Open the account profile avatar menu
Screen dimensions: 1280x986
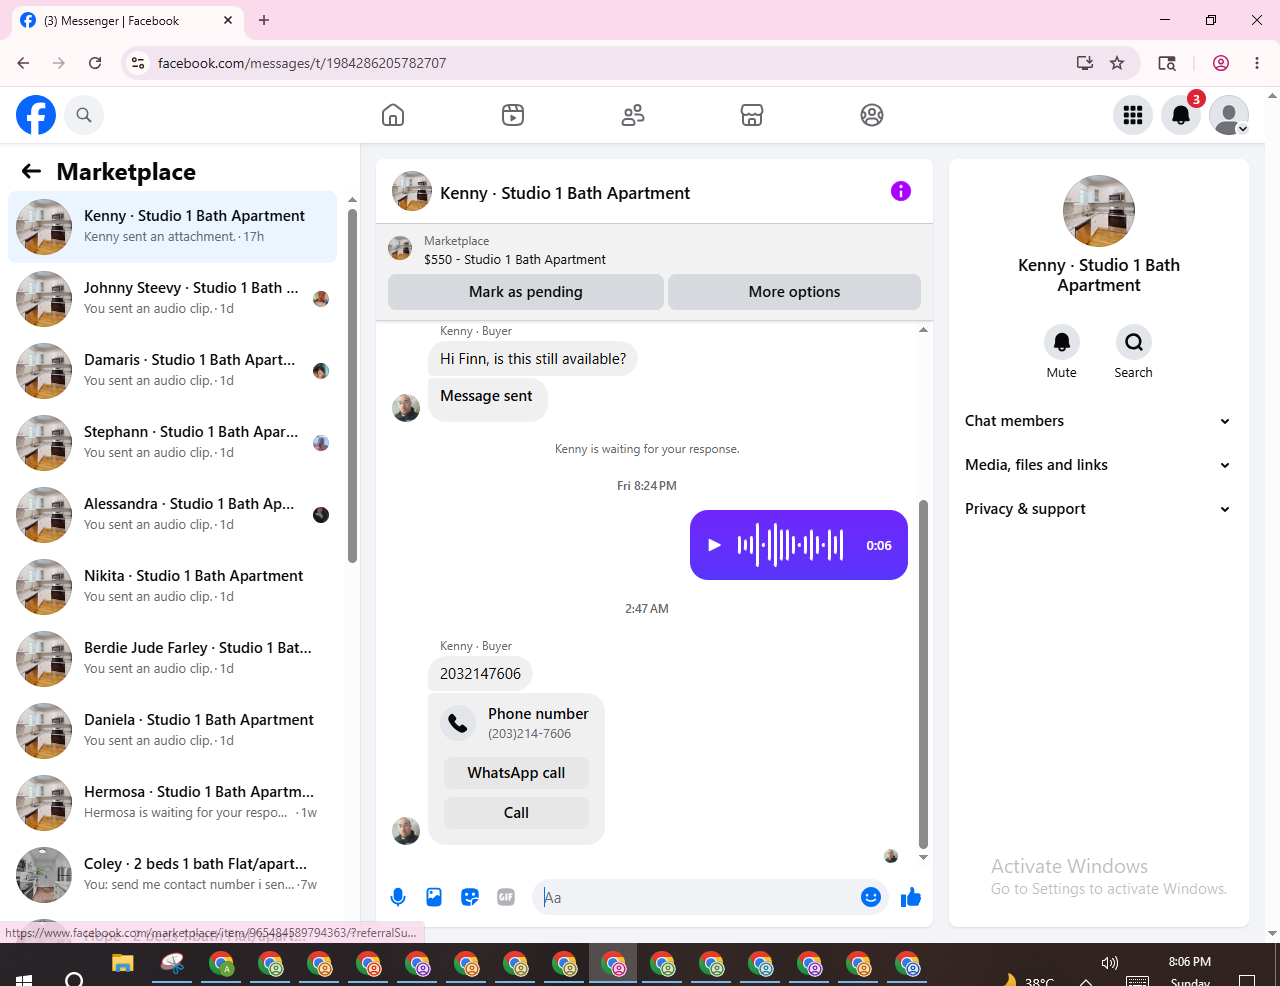(1229, 115)
